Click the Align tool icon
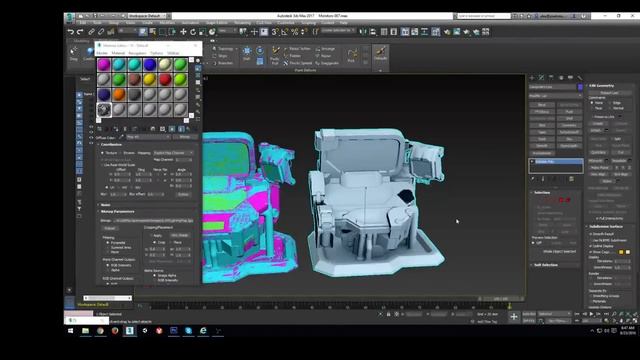Viewport: 640px width, 360px height. coord(373,32)
